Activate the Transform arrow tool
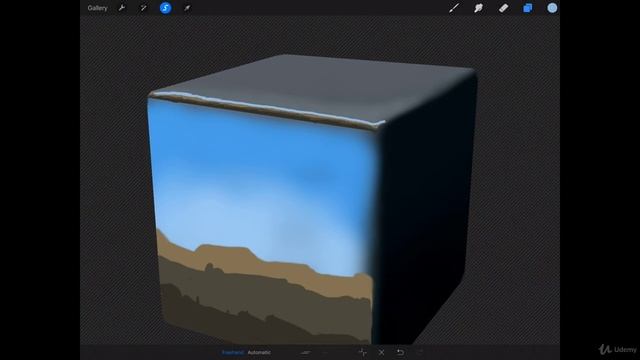This screenshot has height=360, width=640. (187, 8)
